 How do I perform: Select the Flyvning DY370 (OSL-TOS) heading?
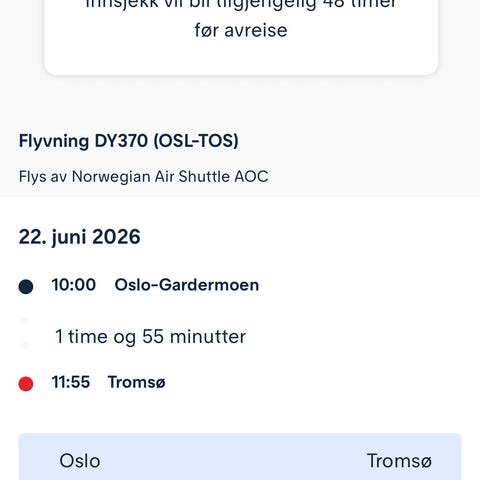click(x=129, y=141)
